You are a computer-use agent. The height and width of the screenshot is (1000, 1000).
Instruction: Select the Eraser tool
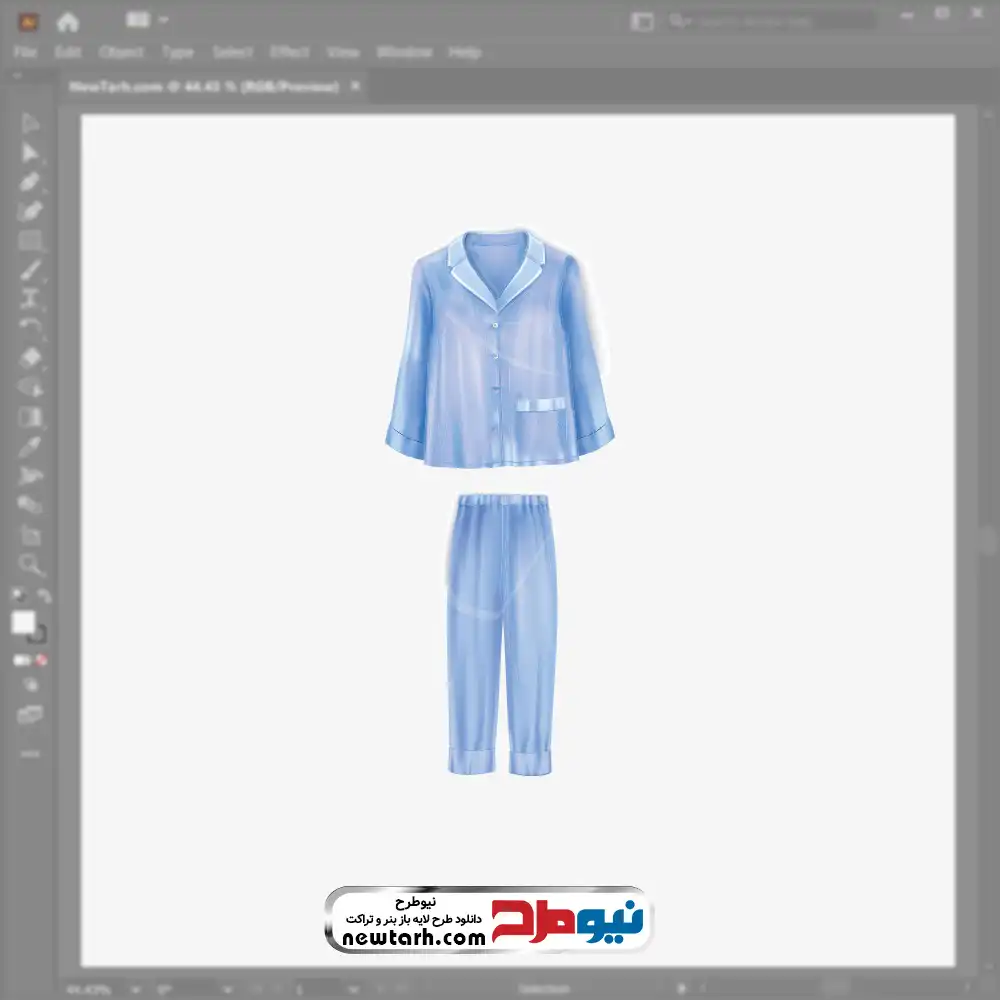(x=31, y=357)
